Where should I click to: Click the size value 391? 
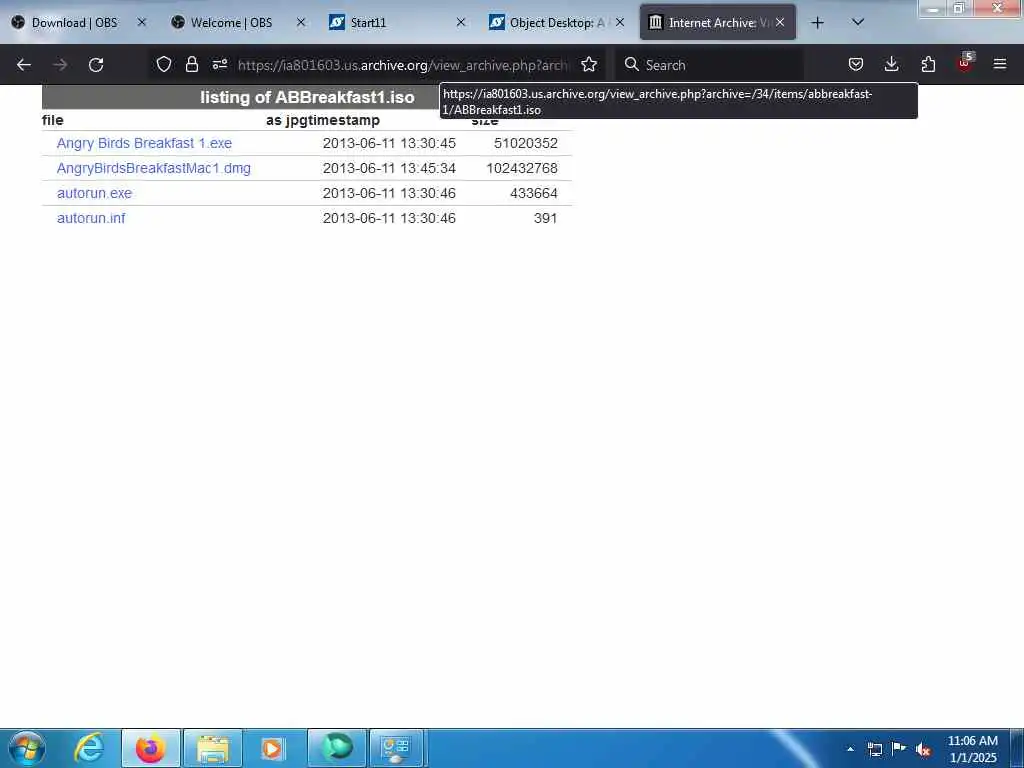point(545,218)
